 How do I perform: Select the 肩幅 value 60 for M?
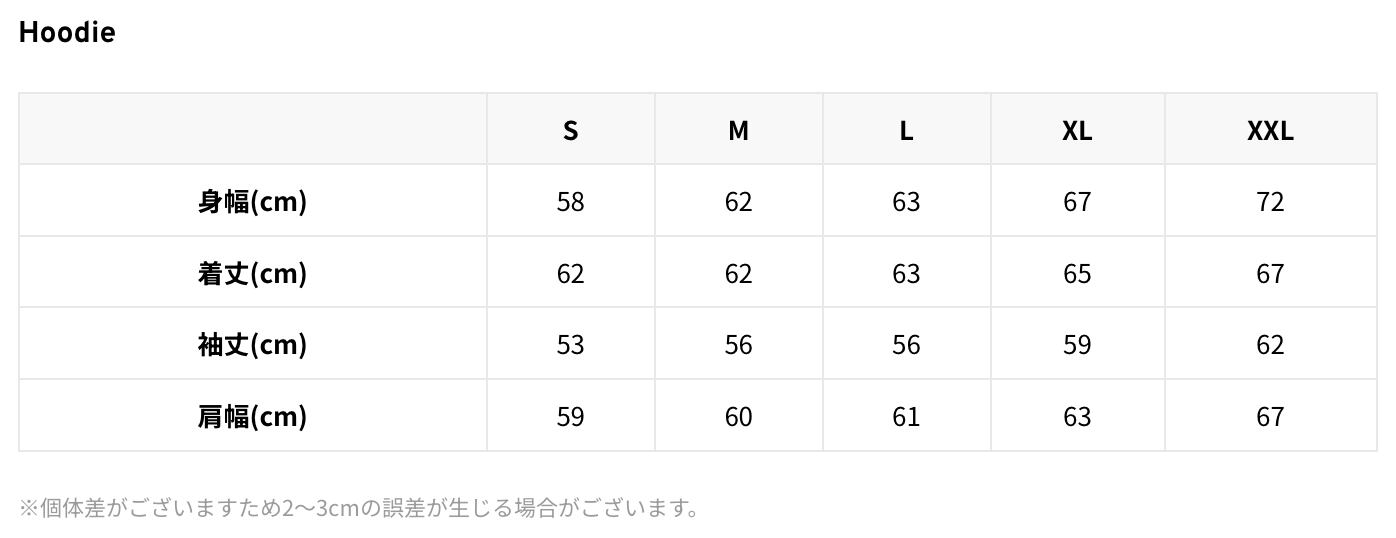[x=738, y=416]
